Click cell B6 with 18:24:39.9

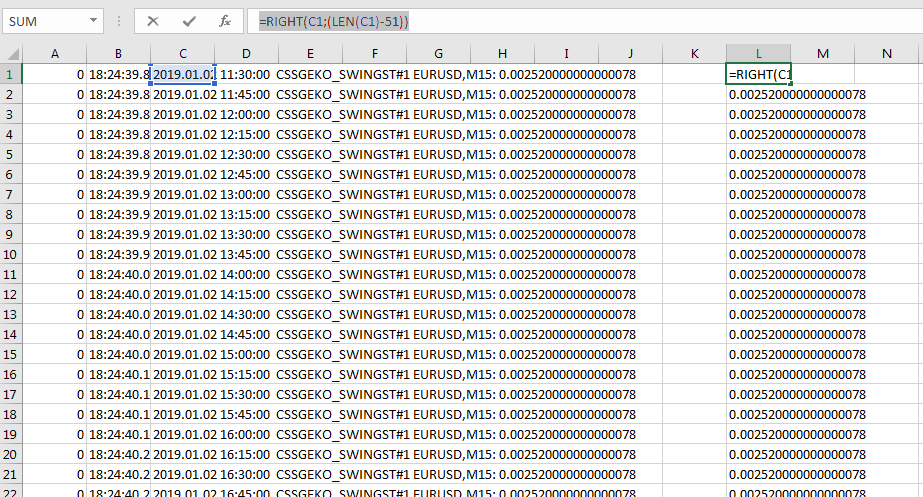[118, 174]
